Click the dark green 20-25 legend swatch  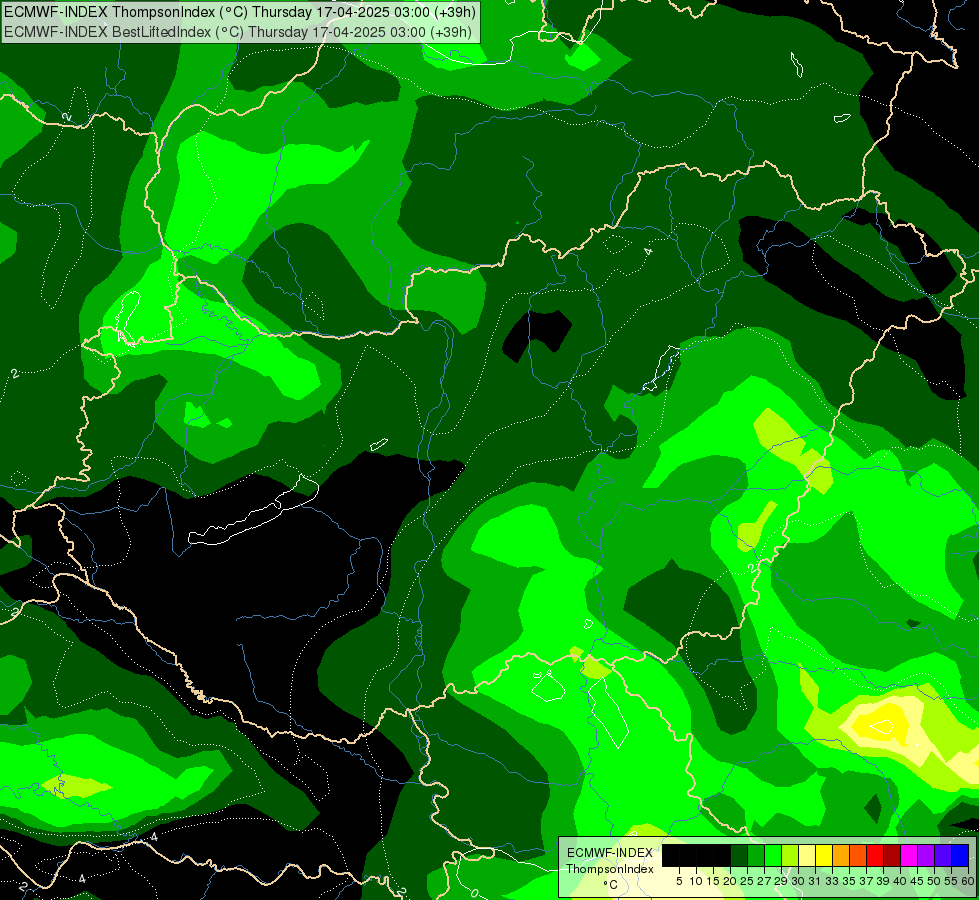point(739,855)
